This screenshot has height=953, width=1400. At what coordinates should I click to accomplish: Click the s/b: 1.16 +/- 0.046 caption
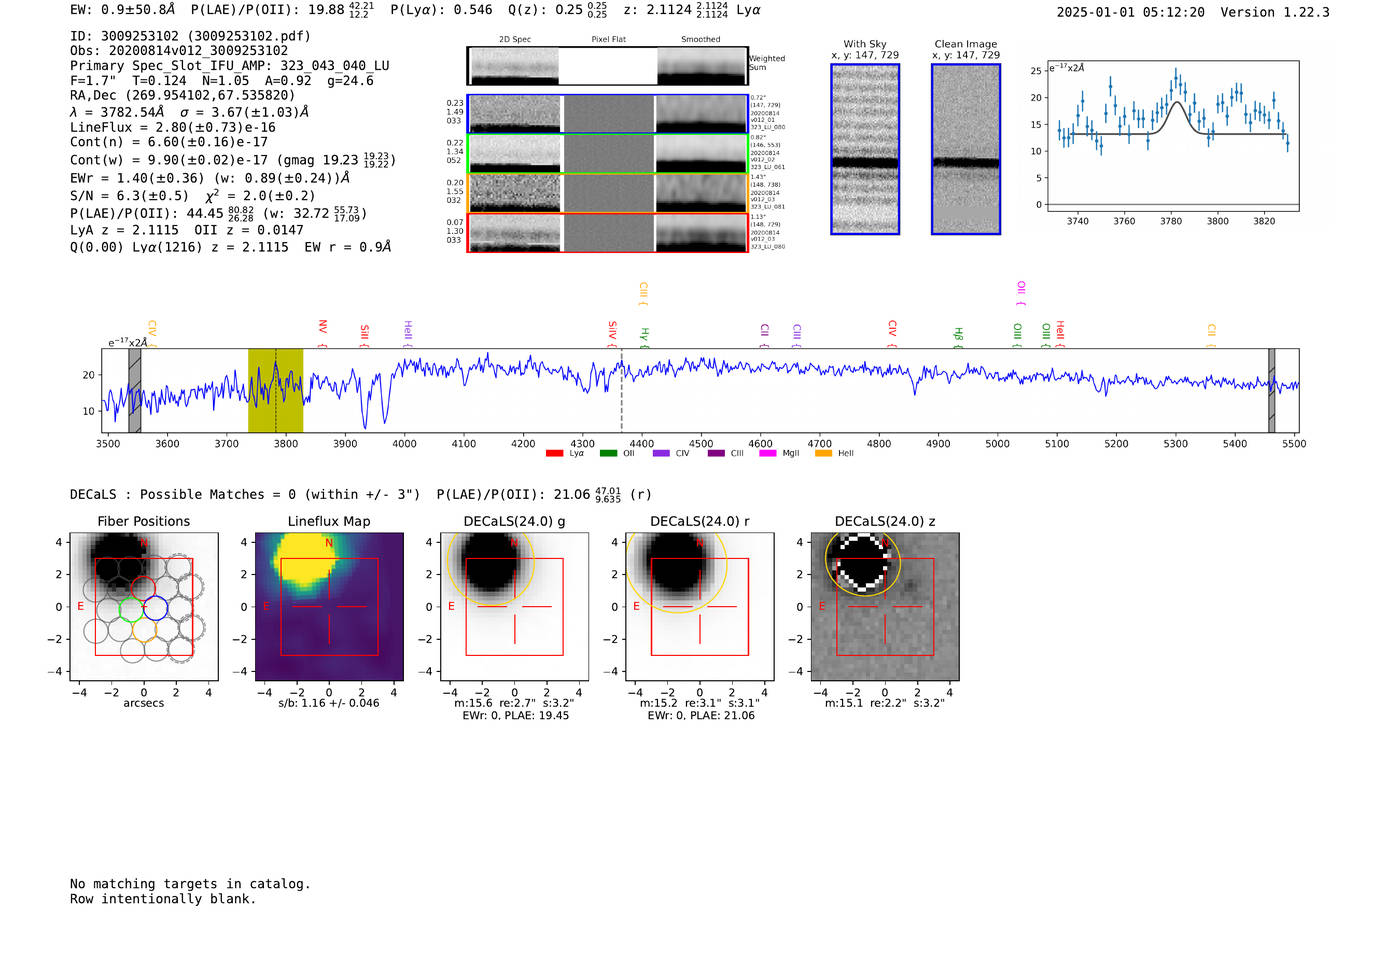tap(329, 703)
